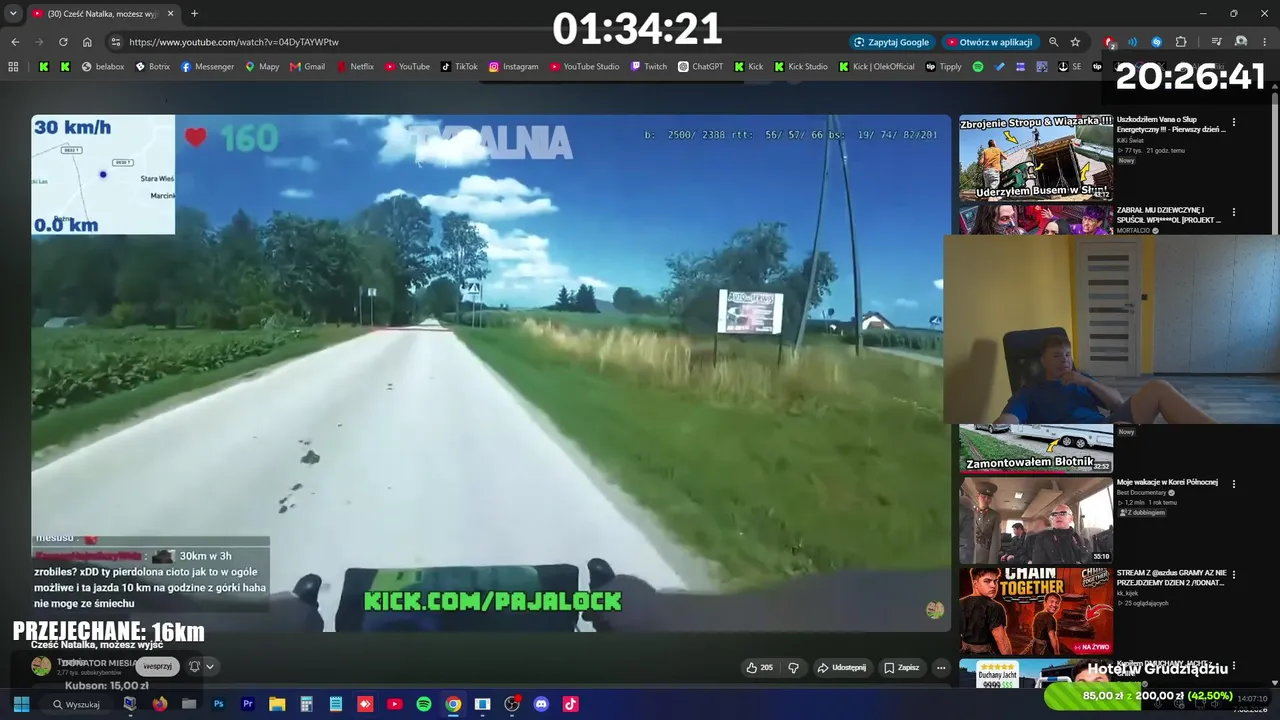Open the Chrome extensions puzzle icon
Image resolution: width=1280 pixels, height=720 pixels.
[x=1181, y=42]
